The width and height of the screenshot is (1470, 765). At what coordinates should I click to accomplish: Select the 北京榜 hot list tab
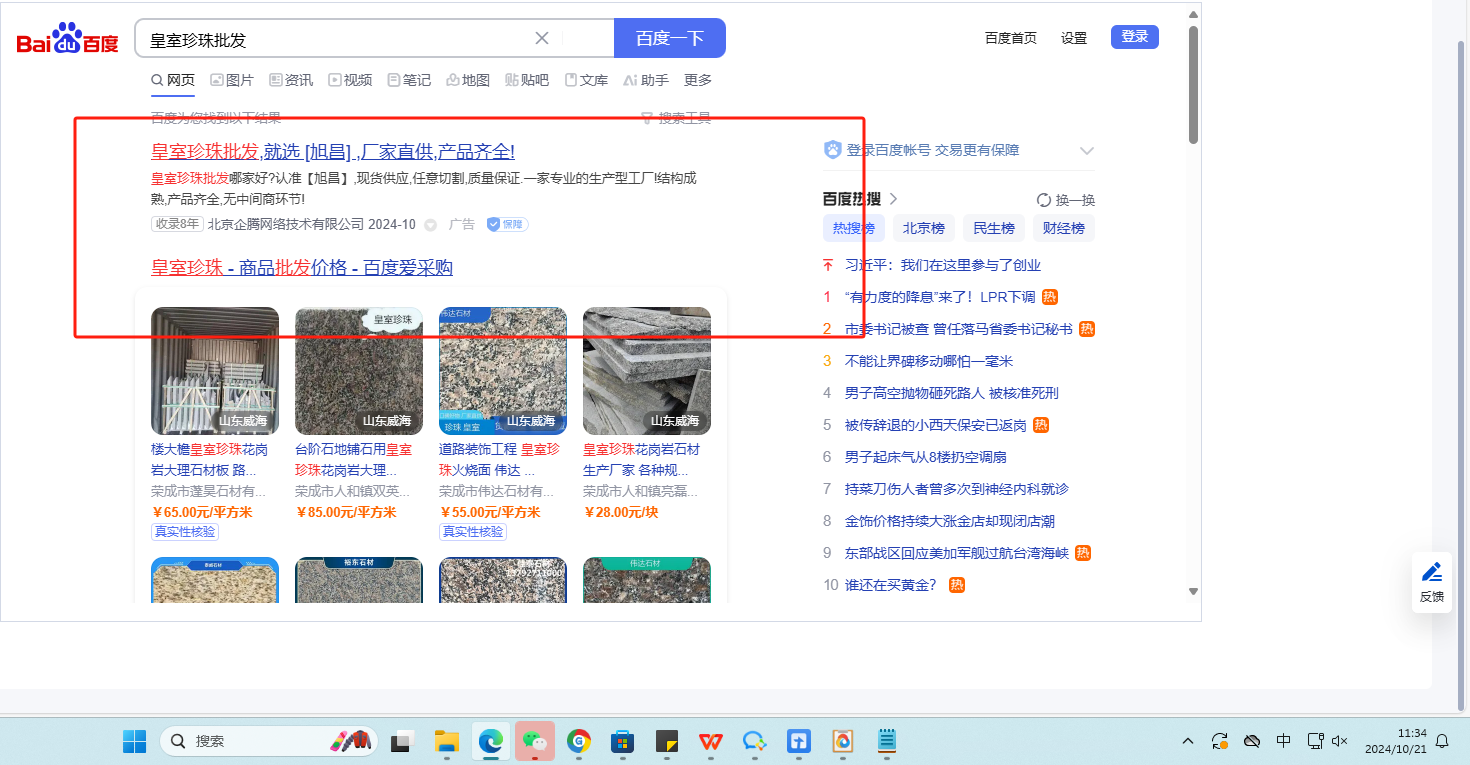click(923, 228)
